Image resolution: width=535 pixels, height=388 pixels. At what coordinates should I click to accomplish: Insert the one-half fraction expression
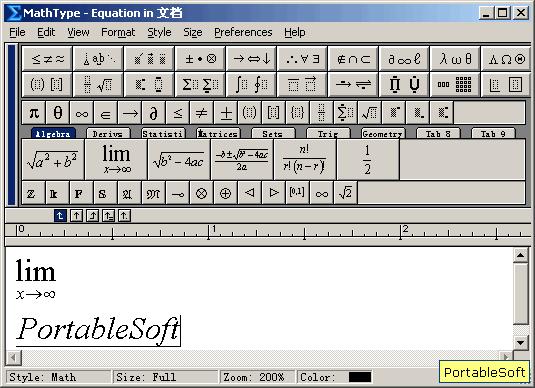point(367,160)
